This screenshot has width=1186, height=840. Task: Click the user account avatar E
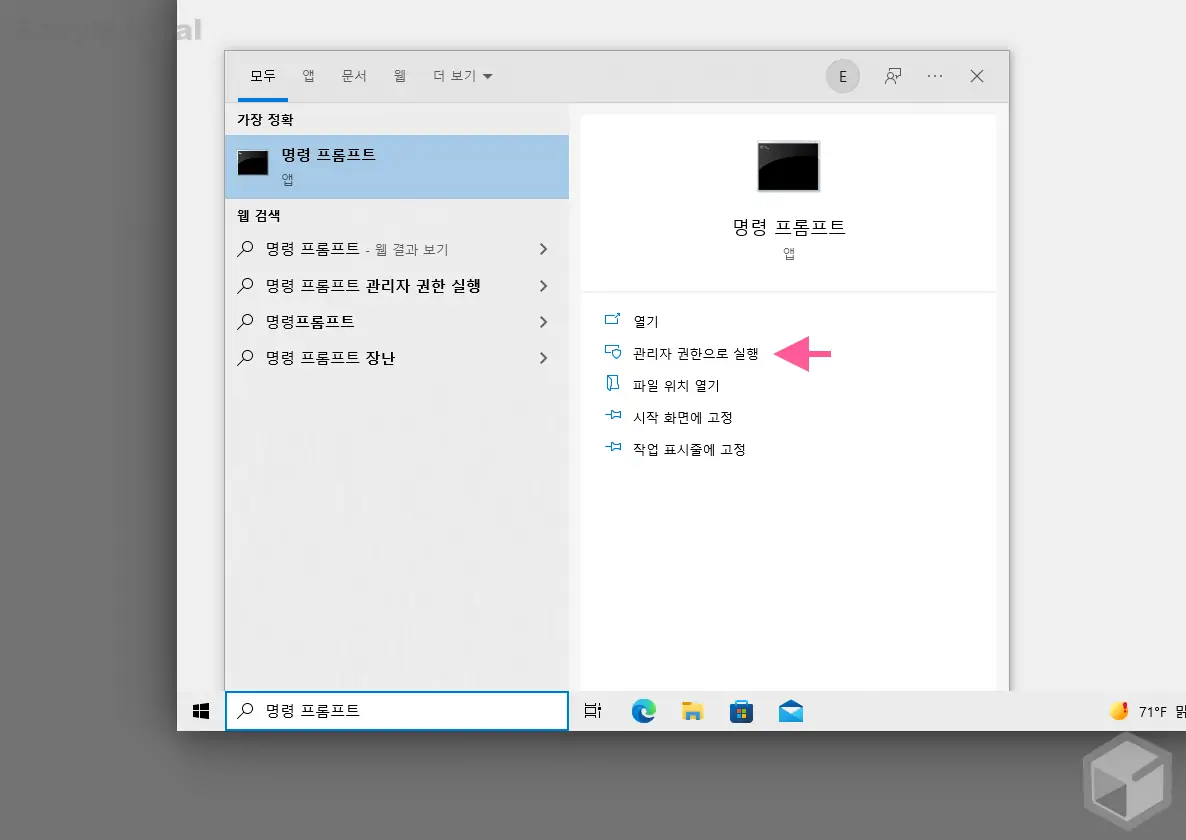842,76
